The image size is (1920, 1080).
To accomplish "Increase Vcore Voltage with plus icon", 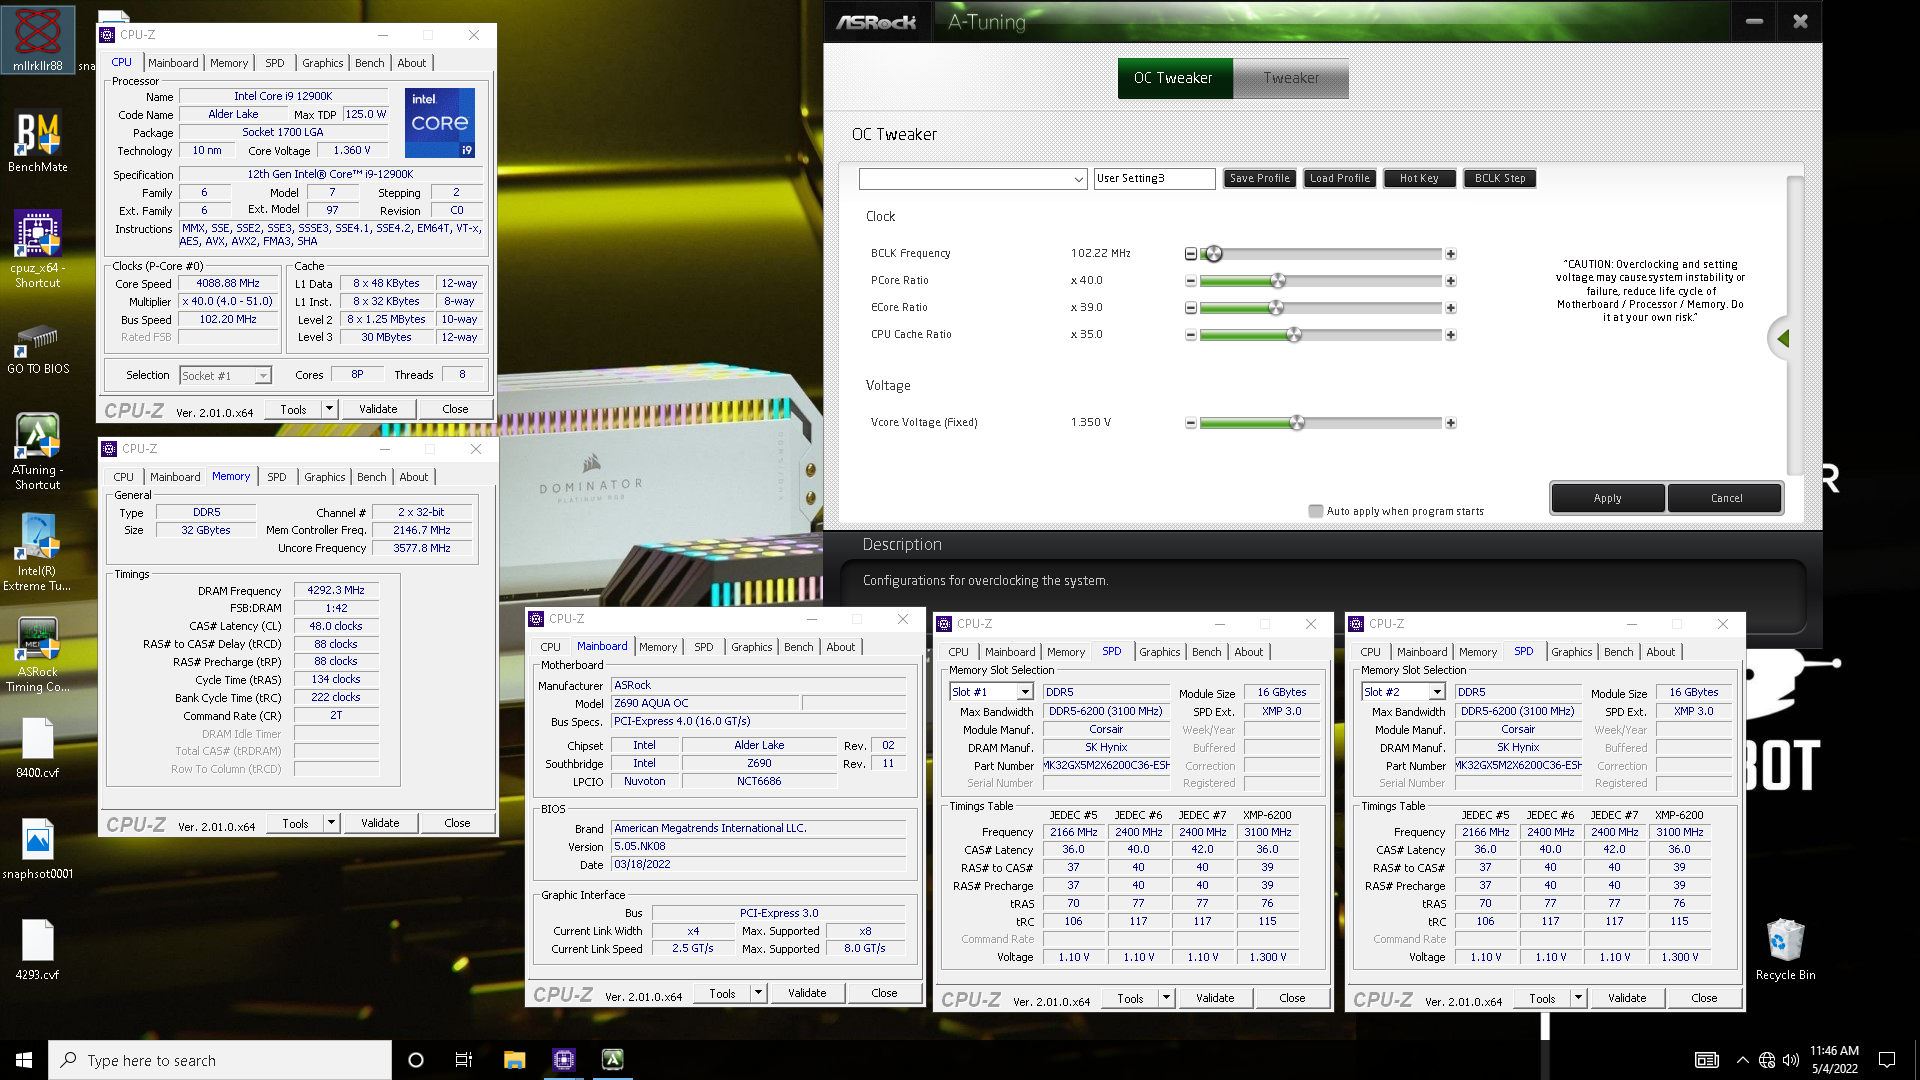I will point(1451,423).
